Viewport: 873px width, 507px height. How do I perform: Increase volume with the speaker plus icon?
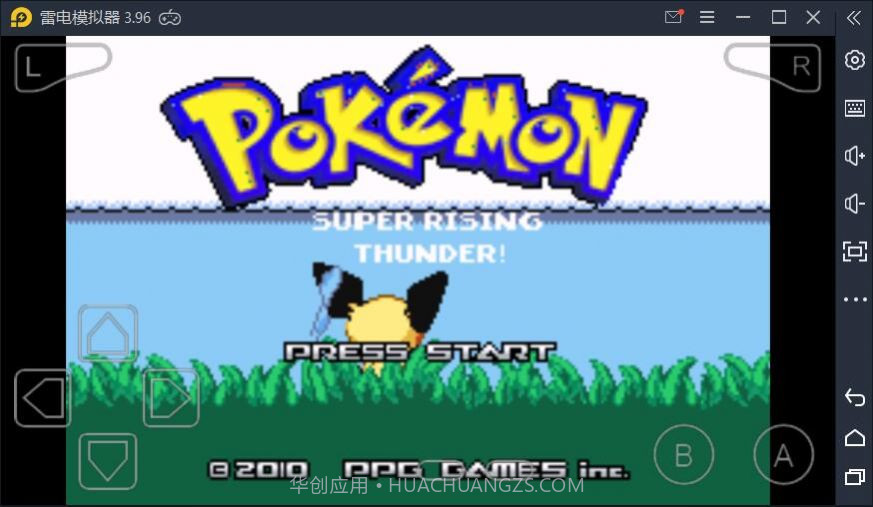pos(854,156)
